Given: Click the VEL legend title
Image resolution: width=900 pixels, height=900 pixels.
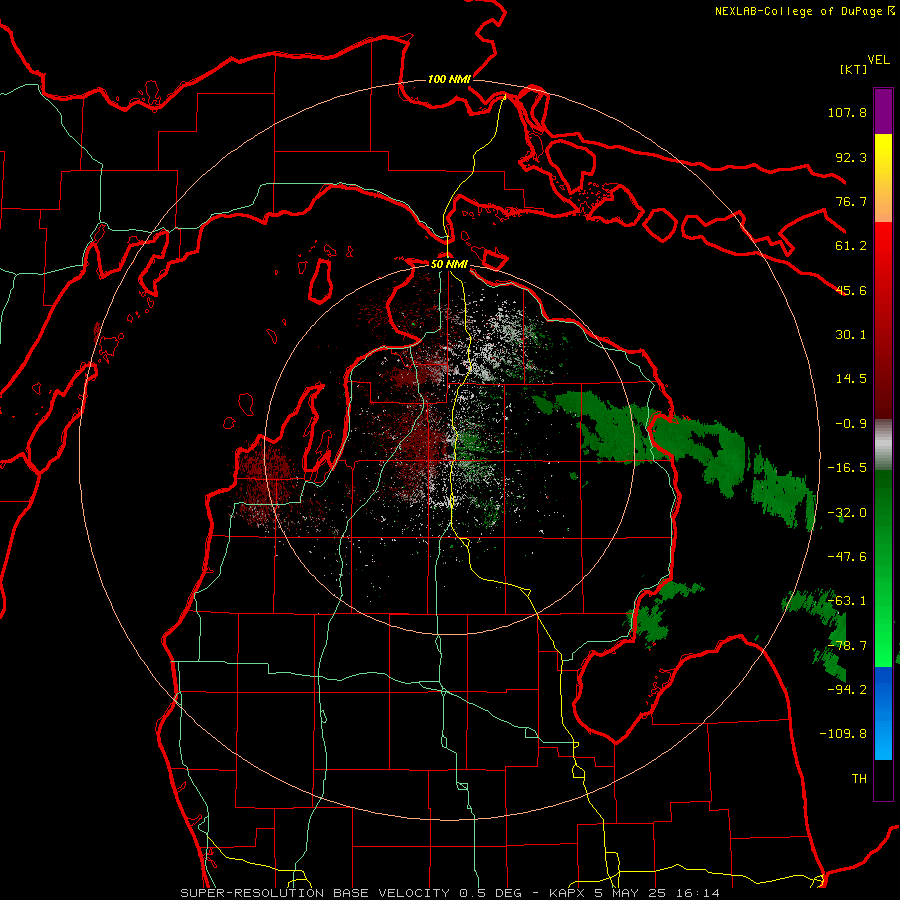Looking at the screenshot, I should pyautogui.click(x=879, y=60).
